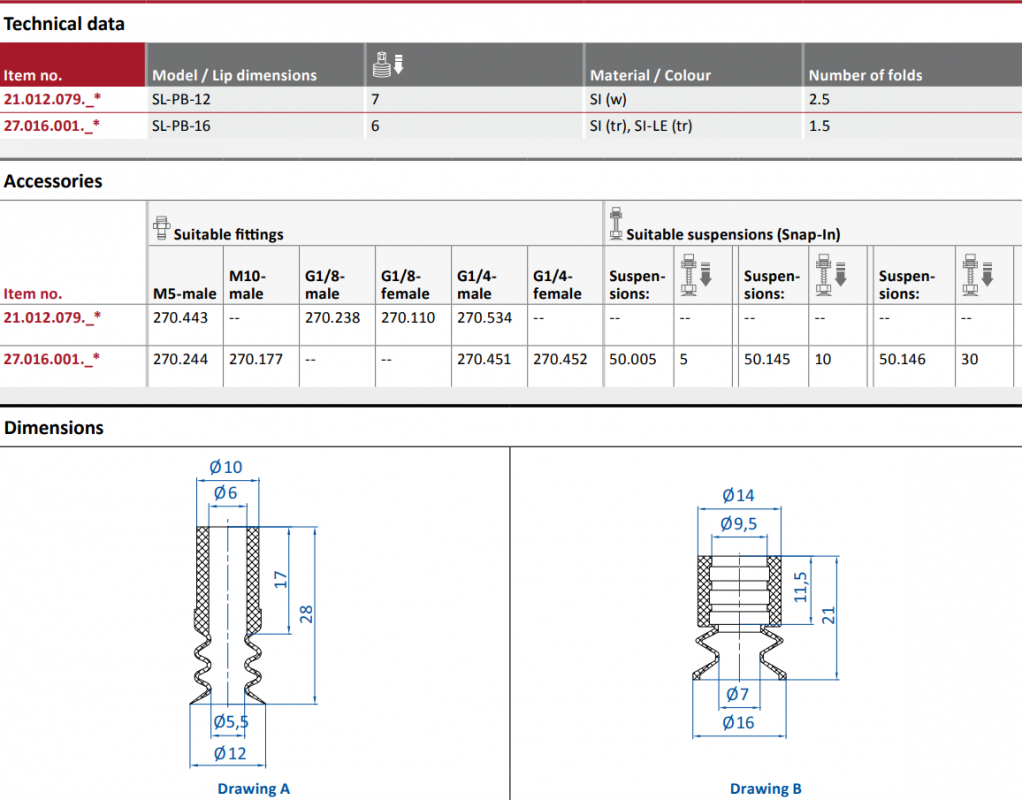Click fitting number 270.443
Image resolution: width=1022 pixels, height=800 pixels.
(x=181, y=318)
